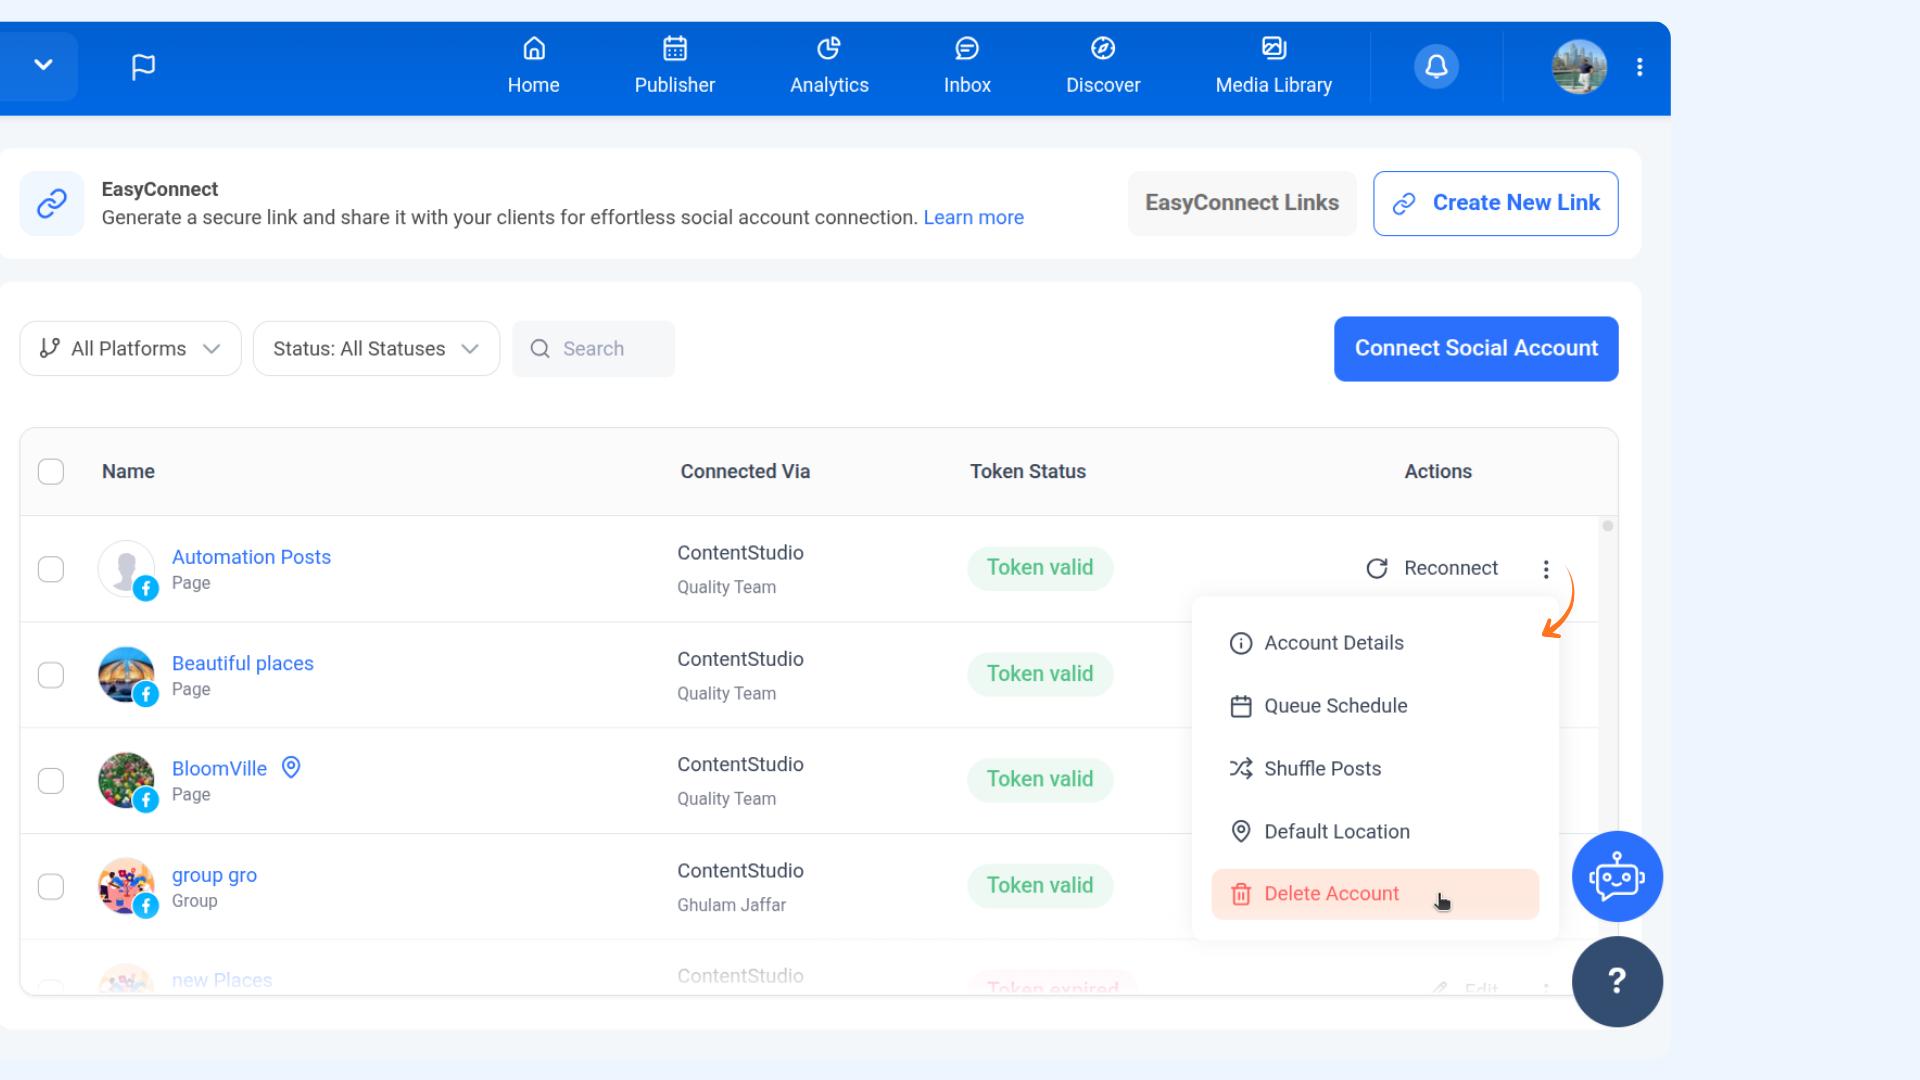Focus the Search accounts field

(x=593, y=349)
